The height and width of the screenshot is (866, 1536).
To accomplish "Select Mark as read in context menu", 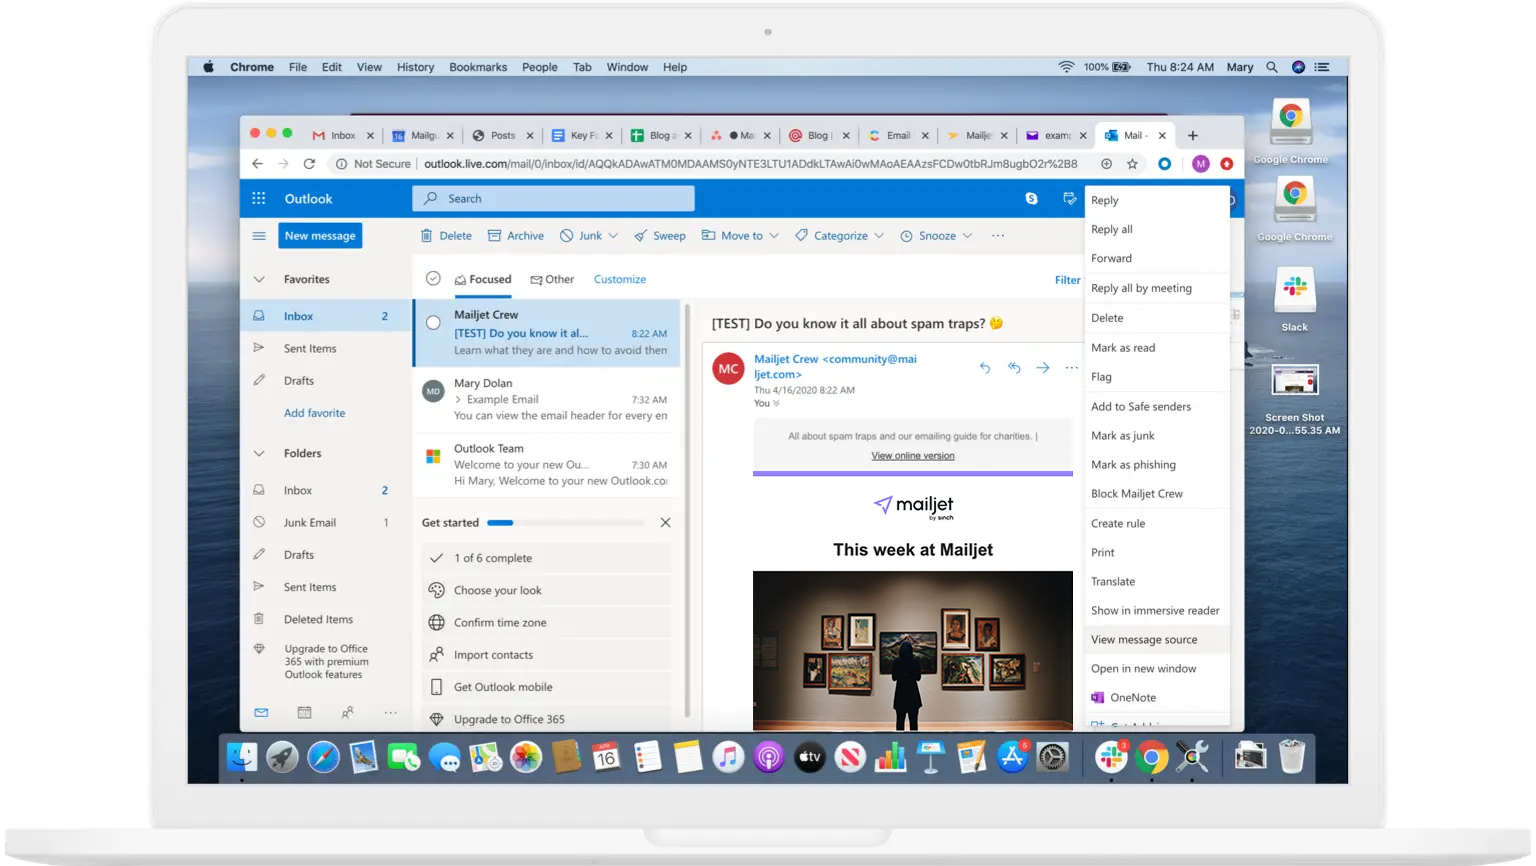I will pos(1157,347).
